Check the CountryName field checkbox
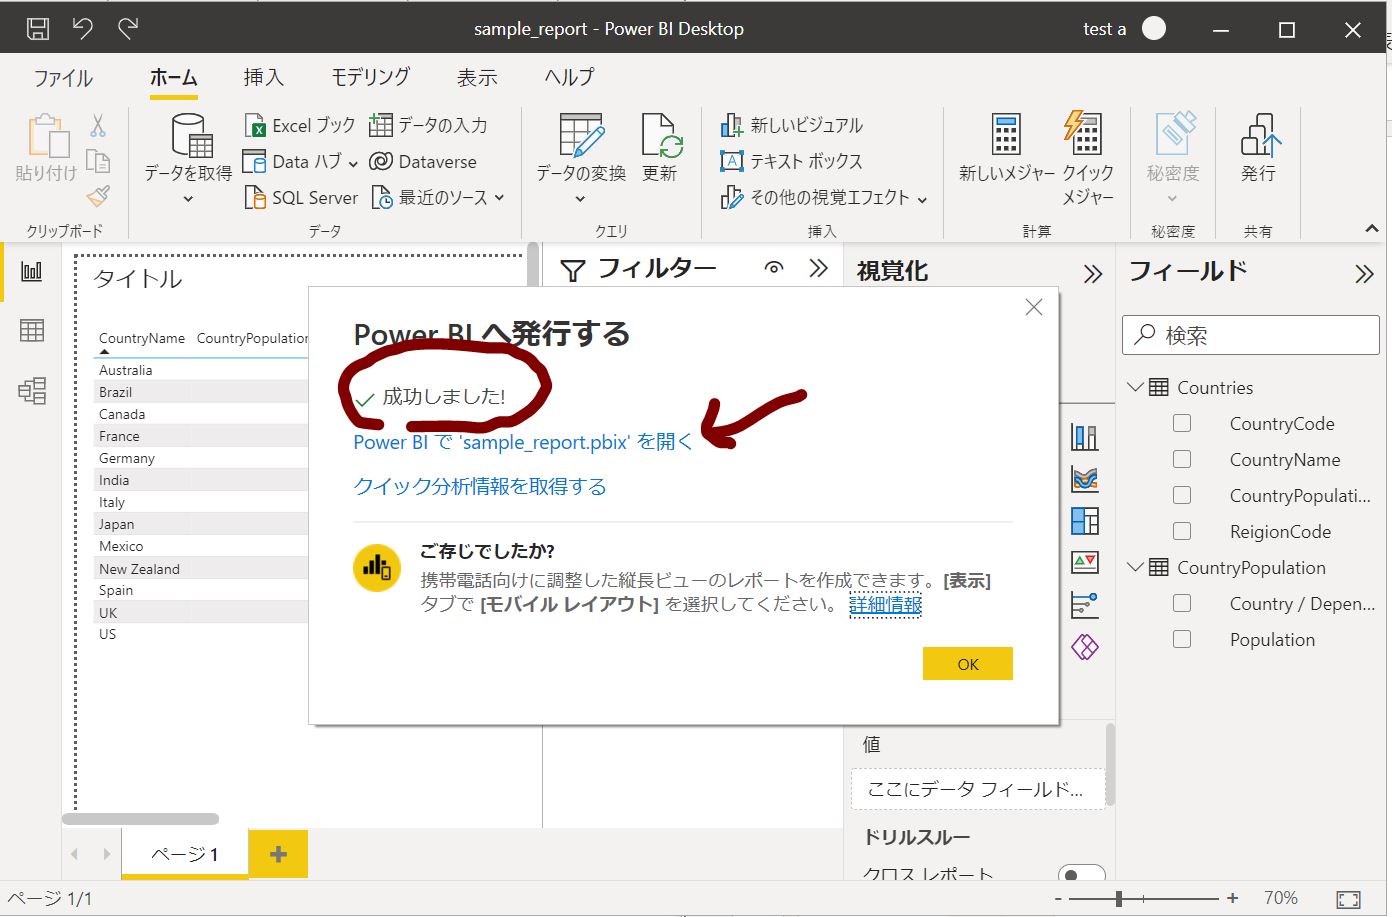This screenshot has width=1392, height=917. [1182, 459]
